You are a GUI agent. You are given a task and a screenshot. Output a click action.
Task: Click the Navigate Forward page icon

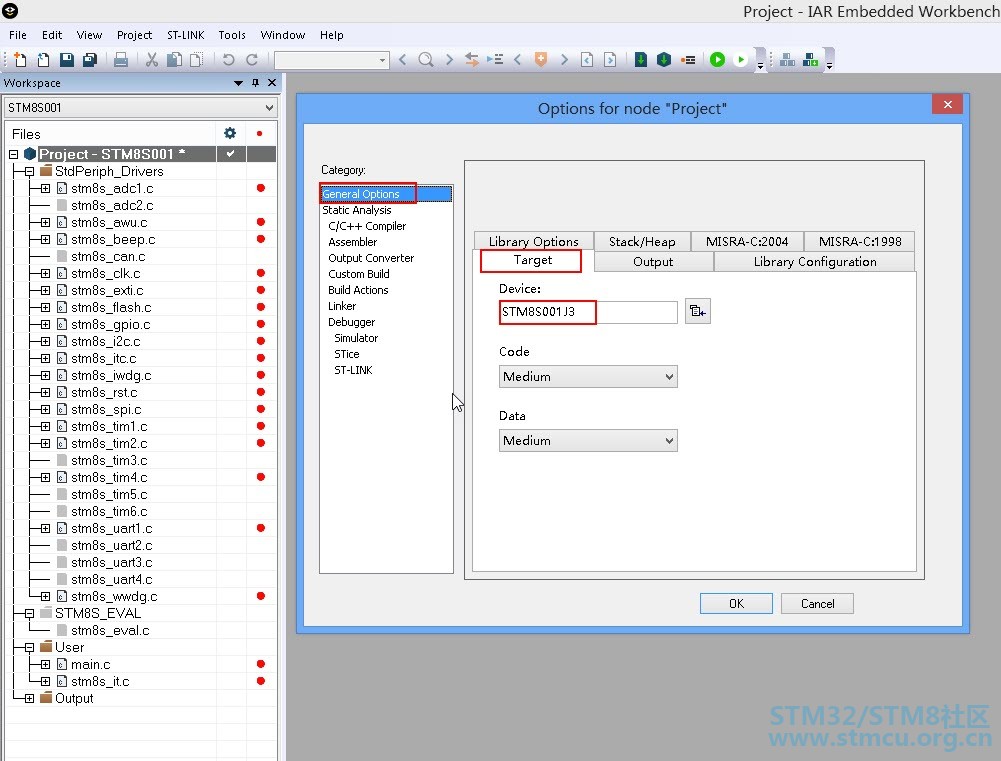610,60
